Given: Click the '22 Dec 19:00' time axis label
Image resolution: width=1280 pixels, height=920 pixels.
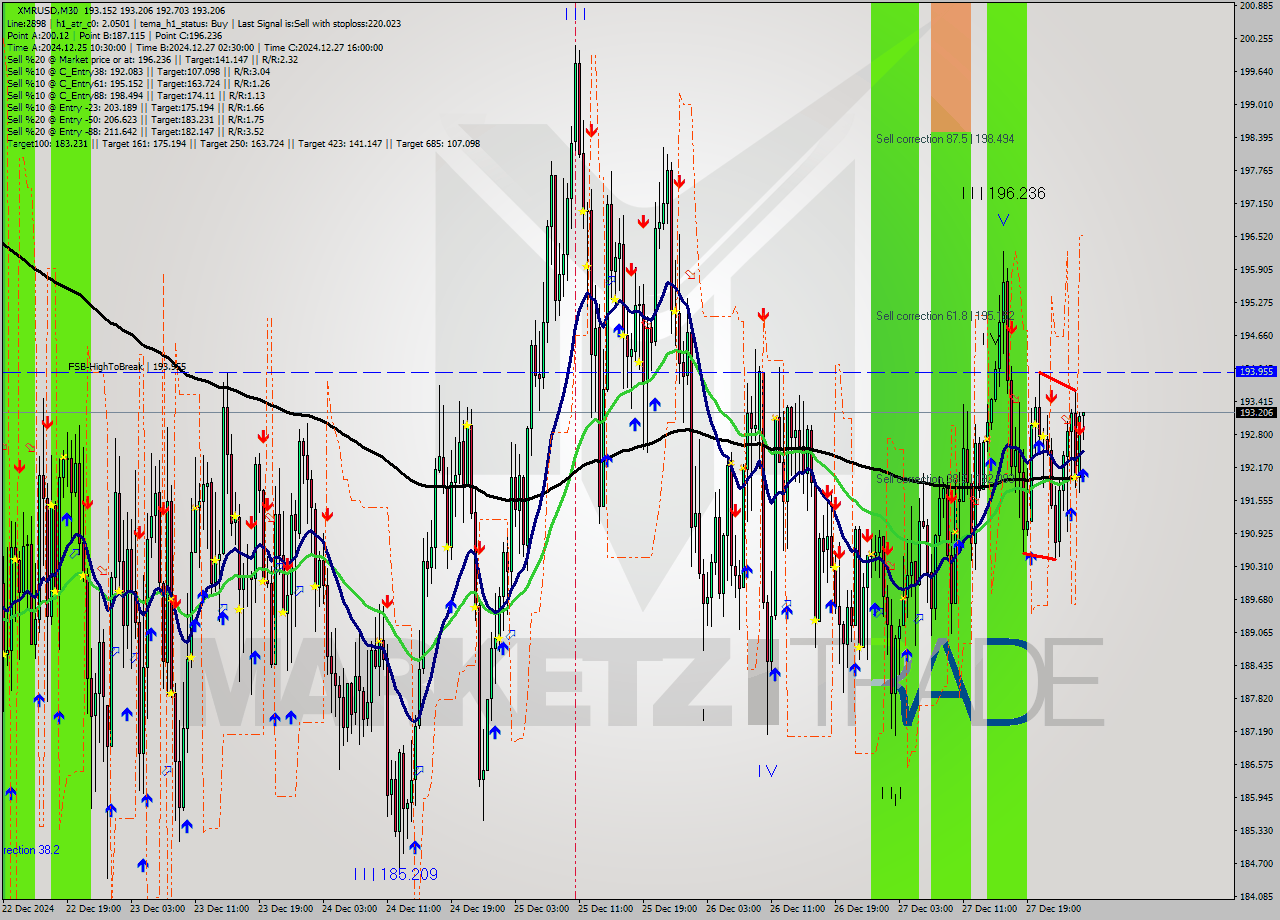Looking at the screenshot, I should 94,909.
